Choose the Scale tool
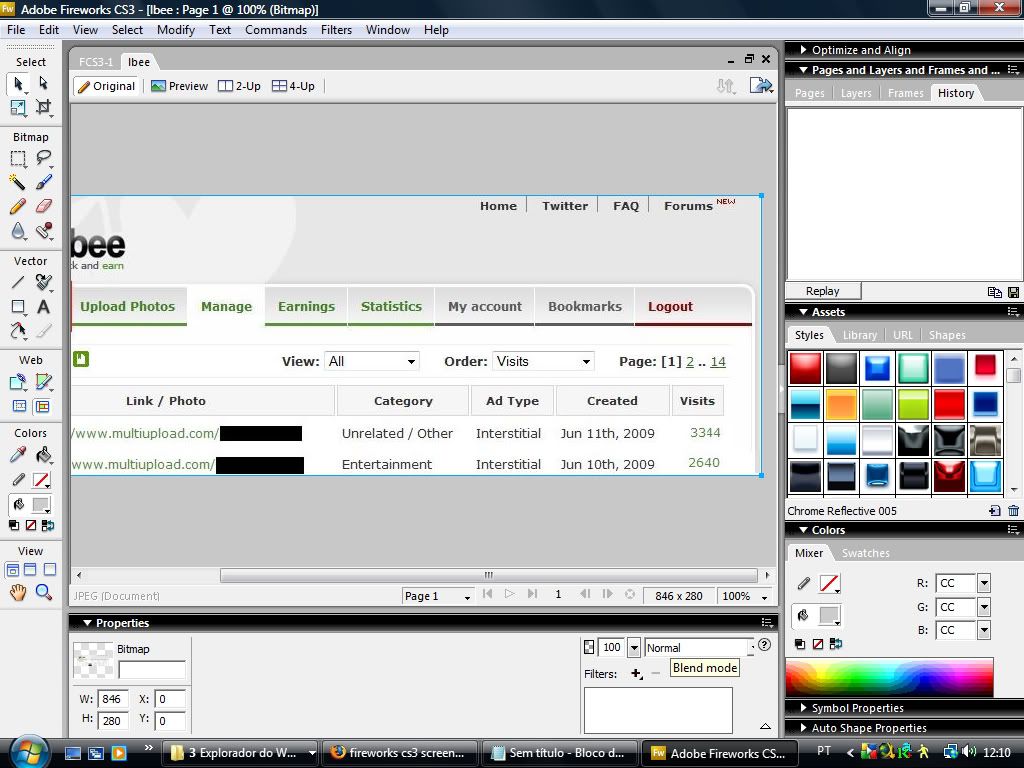The width and height of the screenshot is (1024, 768). [18, 108]
